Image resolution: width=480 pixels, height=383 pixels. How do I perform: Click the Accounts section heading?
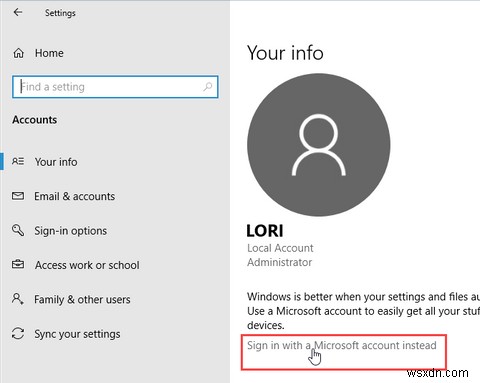click(35, 120)
